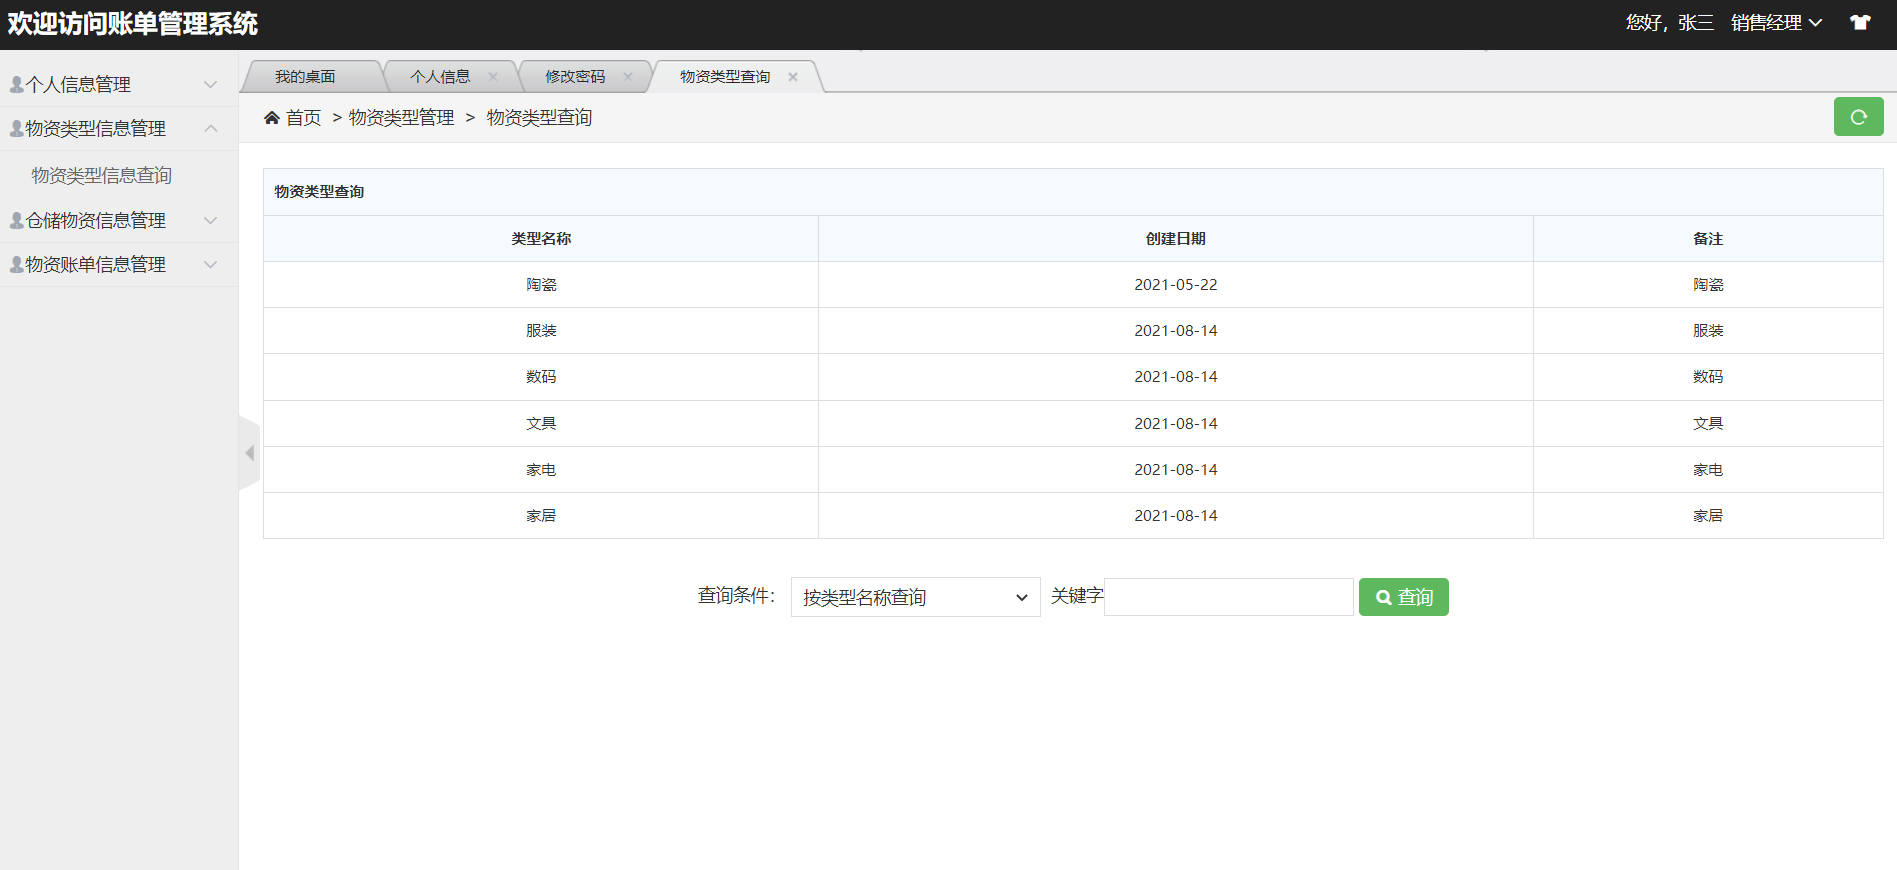Click 物资类型查询 panel title

pyautogui.click(x=319, y=192)
